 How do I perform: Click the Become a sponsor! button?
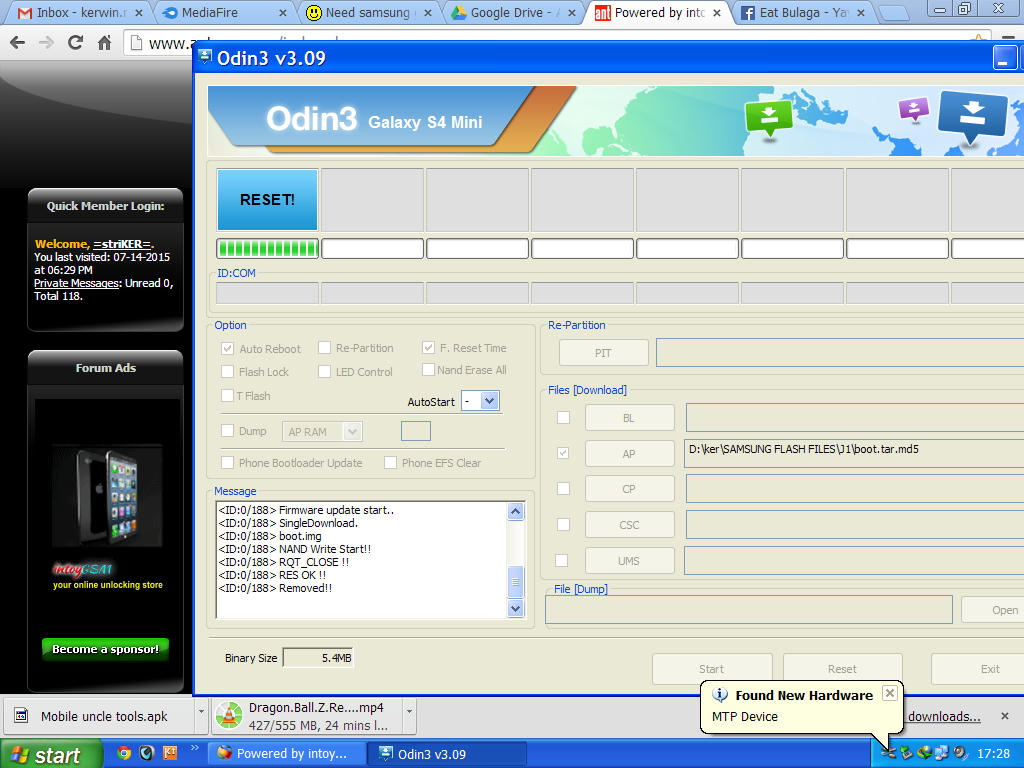click(105, 649)
